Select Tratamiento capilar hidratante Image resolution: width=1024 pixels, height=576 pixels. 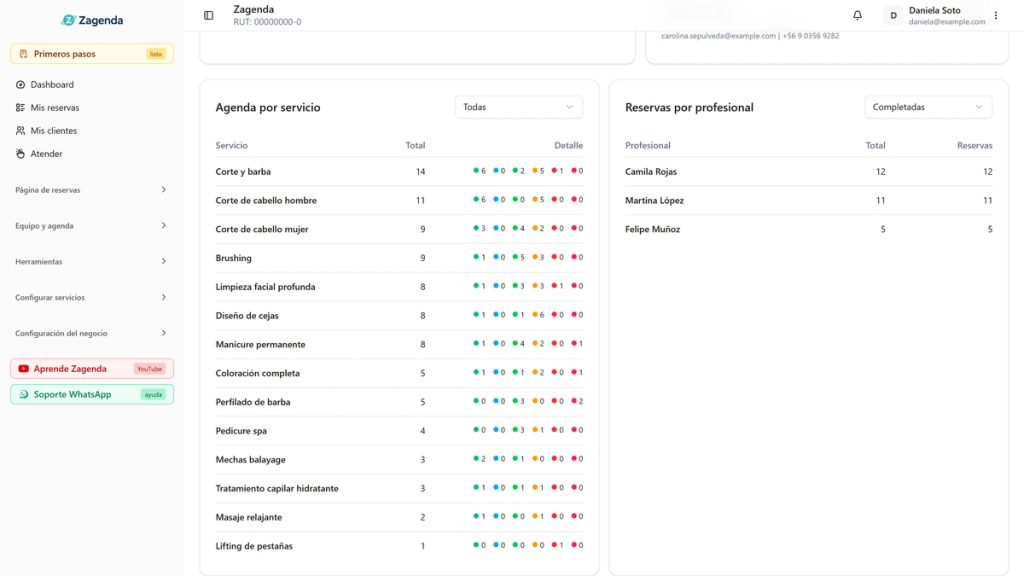399,488
